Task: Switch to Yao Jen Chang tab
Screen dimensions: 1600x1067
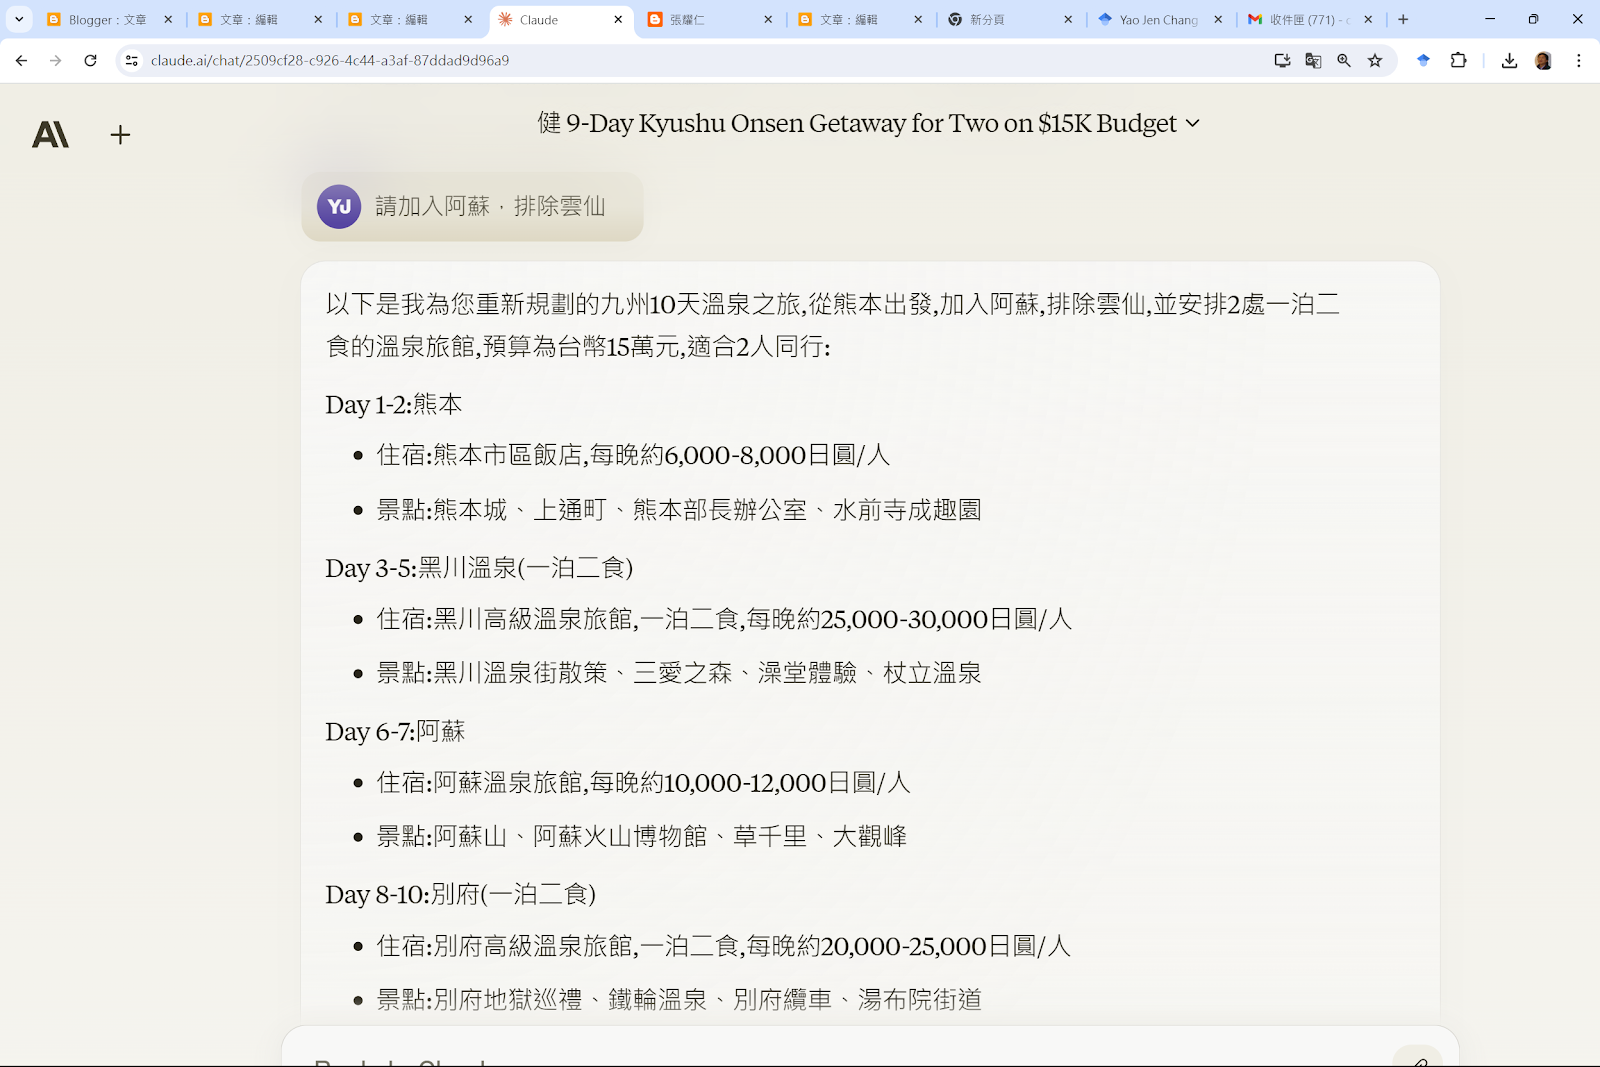Action: click(1158, 20)
